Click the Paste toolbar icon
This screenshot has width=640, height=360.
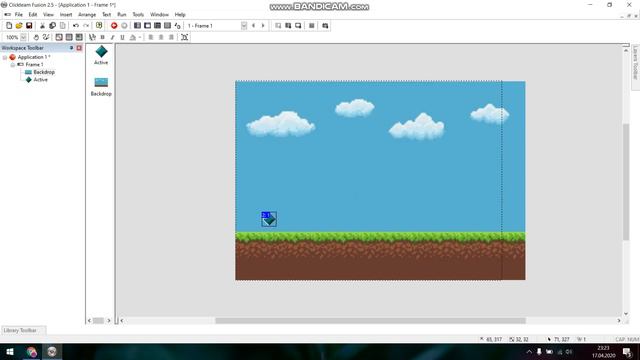[x=62, y=25]
